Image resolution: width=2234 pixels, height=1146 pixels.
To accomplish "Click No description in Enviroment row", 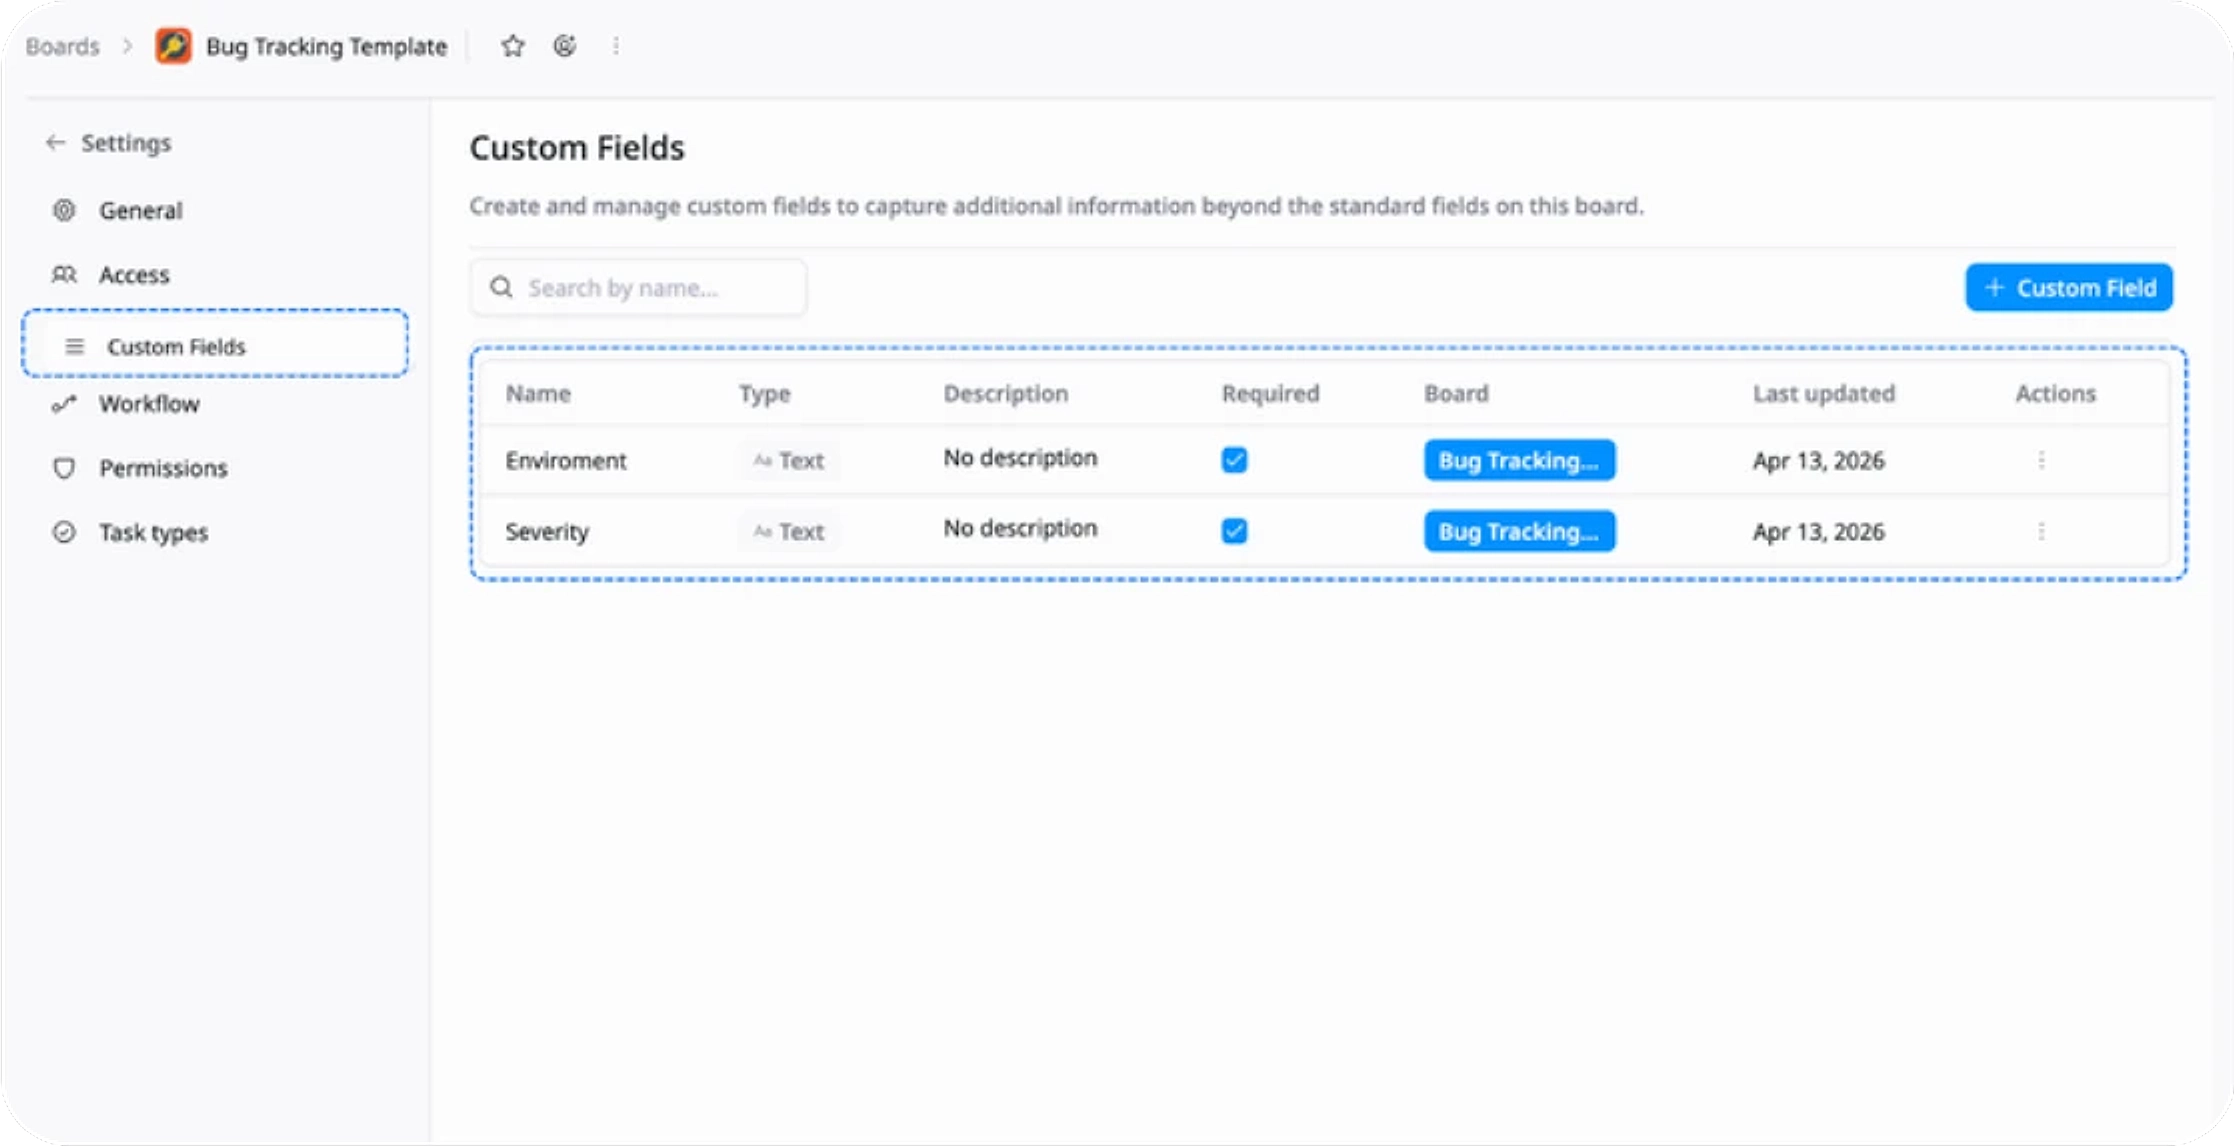I will [x=1020, y=458].
